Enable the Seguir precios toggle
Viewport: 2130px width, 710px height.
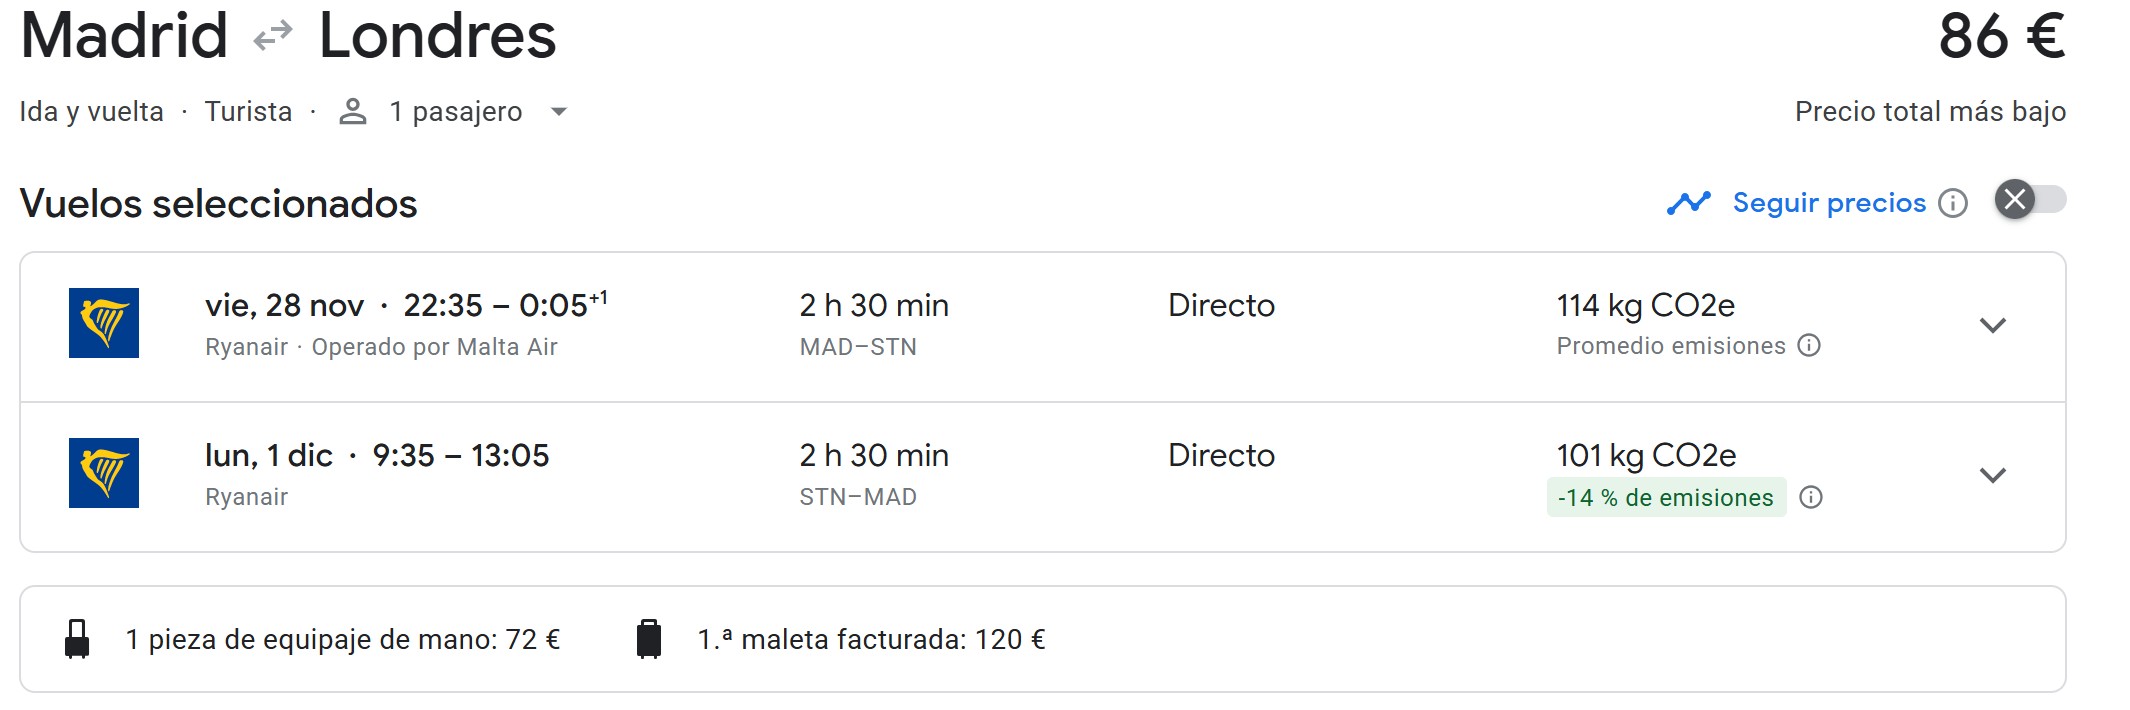tap(2030, 200)
